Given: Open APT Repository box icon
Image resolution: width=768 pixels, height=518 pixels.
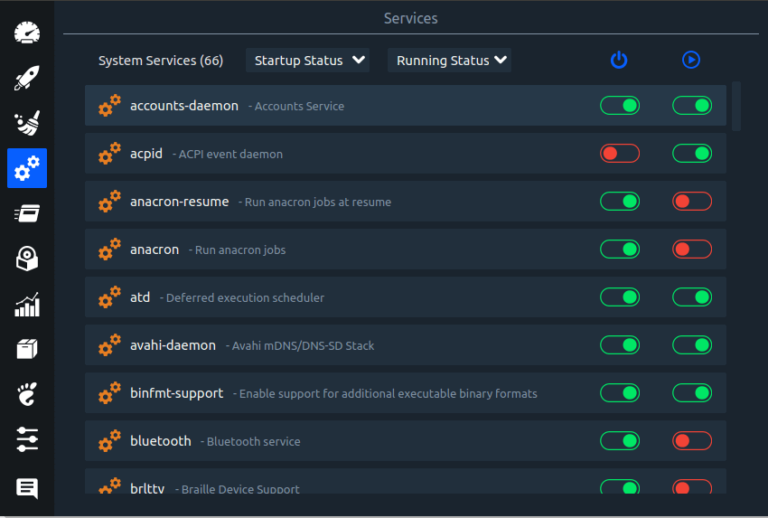Looking at the screenshot, I should pyautogui.click(x=27, y=350).
